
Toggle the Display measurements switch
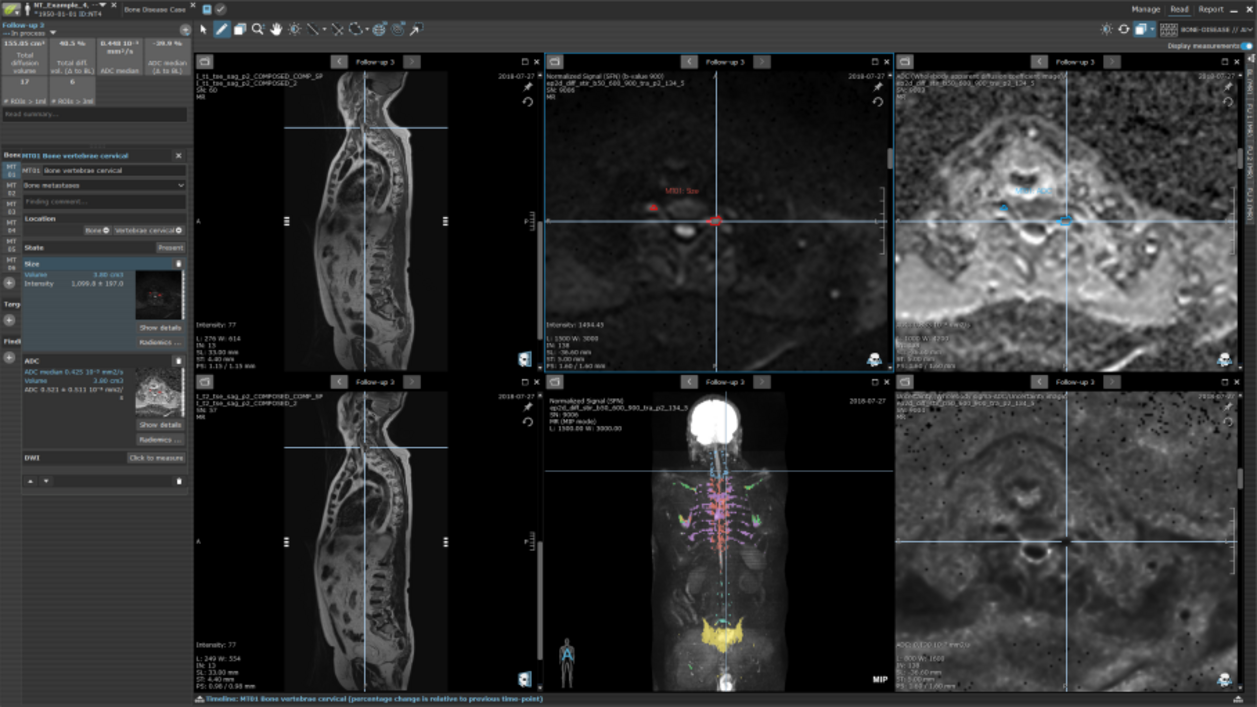pos(1246,46)
